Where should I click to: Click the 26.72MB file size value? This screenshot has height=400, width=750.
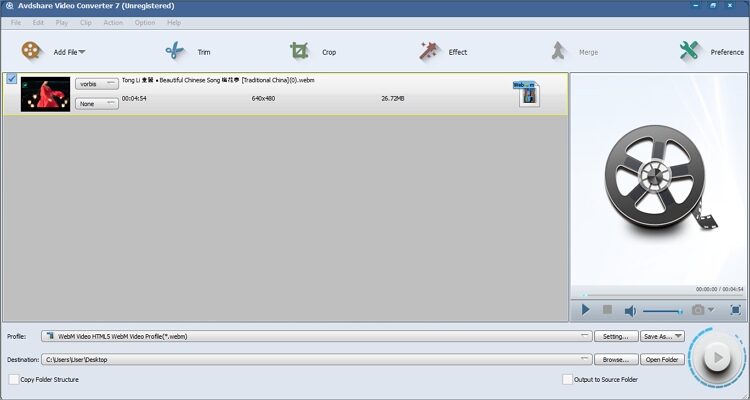click(393, 99)
